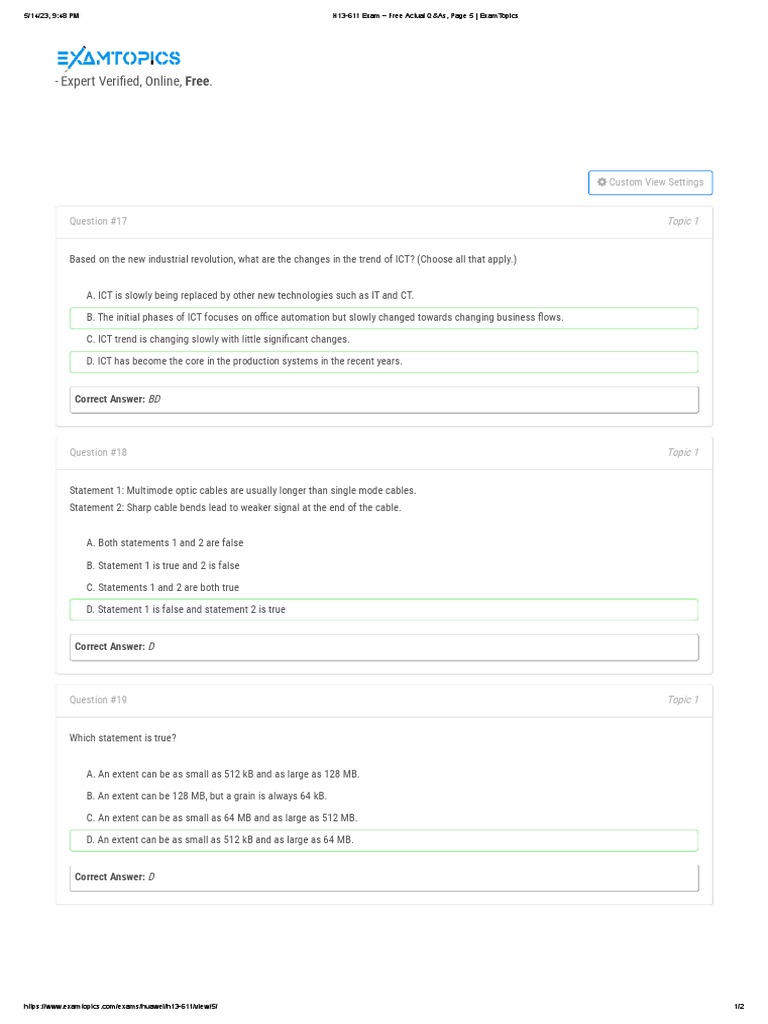Viewport: 768px width, 1024px height.
Task: Choose 'Both statements 1 and 2 are false'
Action: [165, 543]
